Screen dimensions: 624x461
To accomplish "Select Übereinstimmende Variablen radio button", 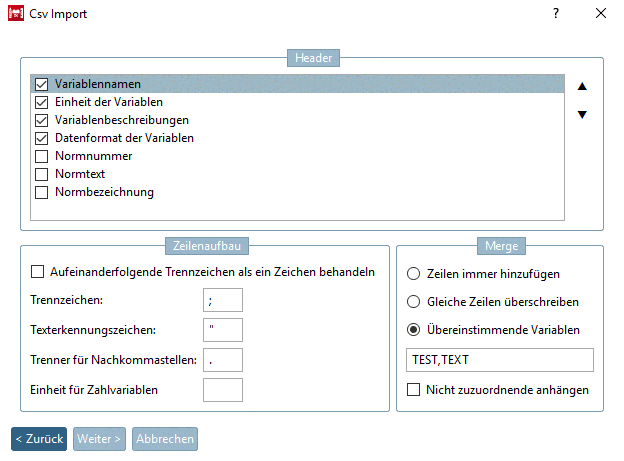I will [x=413, y=330].
